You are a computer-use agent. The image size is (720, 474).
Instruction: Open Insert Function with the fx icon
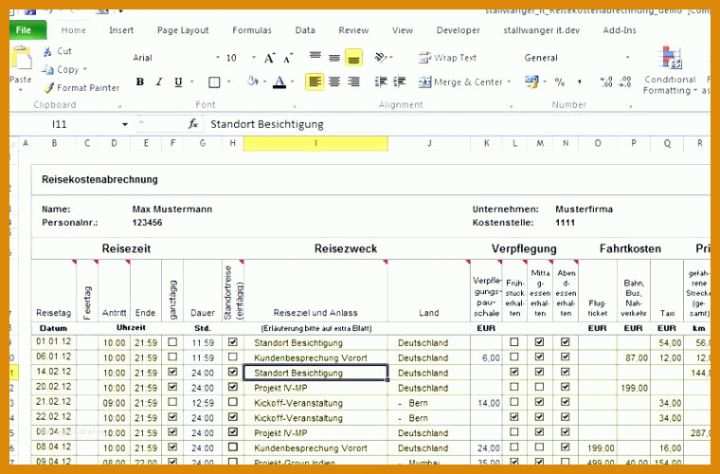click(x=193, y=124)
